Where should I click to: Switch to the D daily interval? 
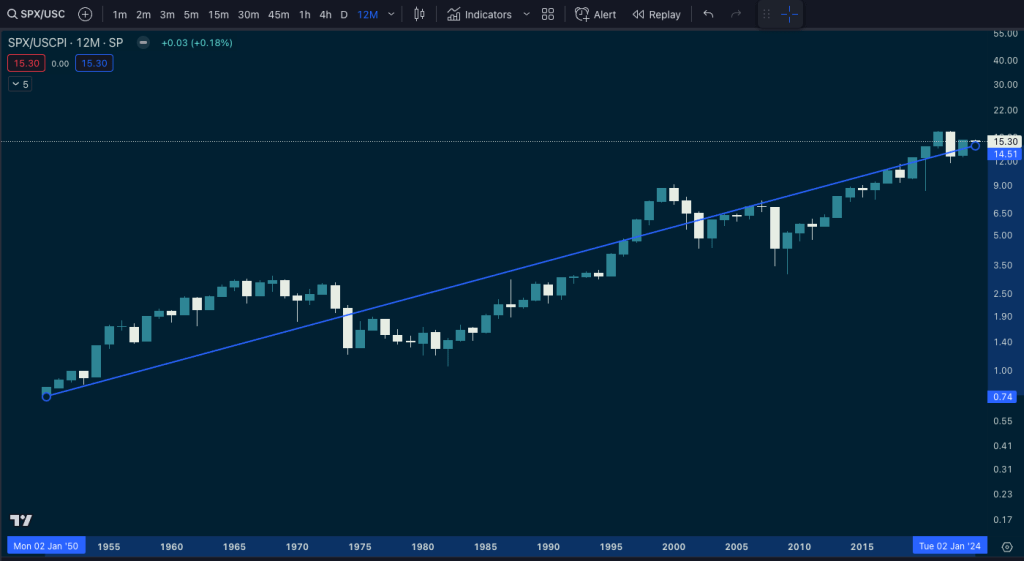pyautogui.click(x=344, y=14)
